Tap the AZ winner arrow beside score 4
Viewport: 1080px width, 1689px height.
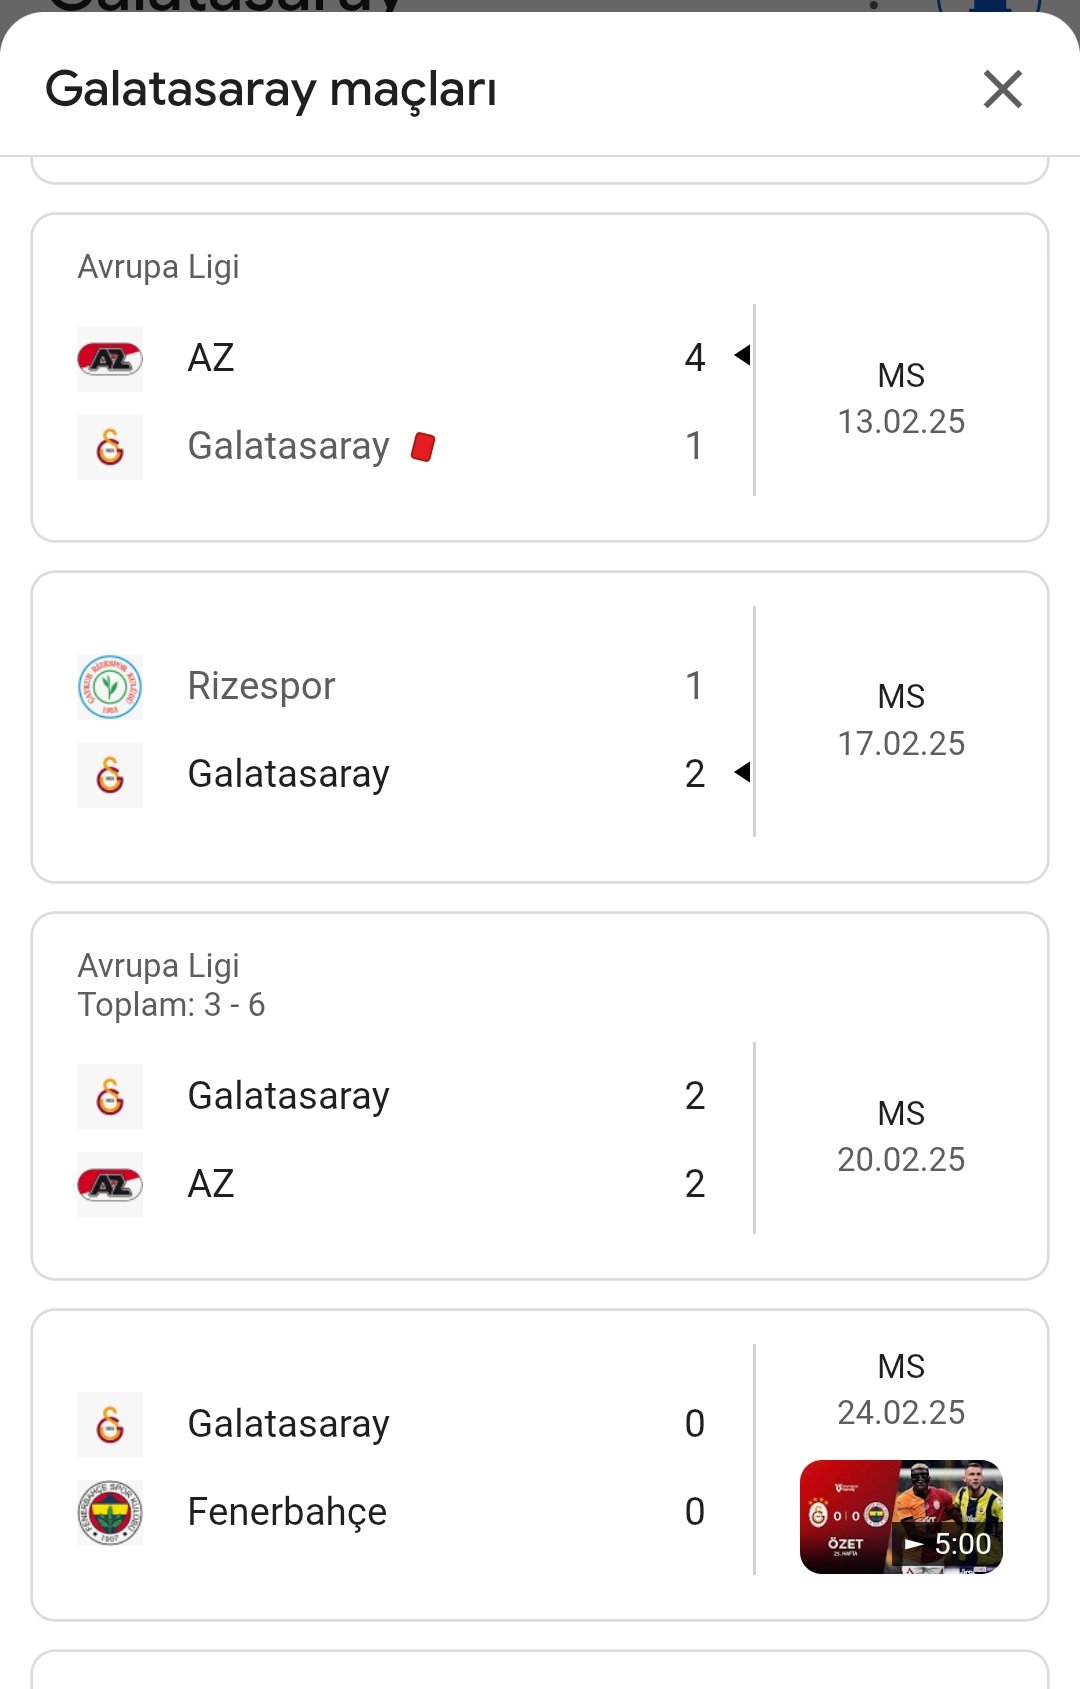742,355
